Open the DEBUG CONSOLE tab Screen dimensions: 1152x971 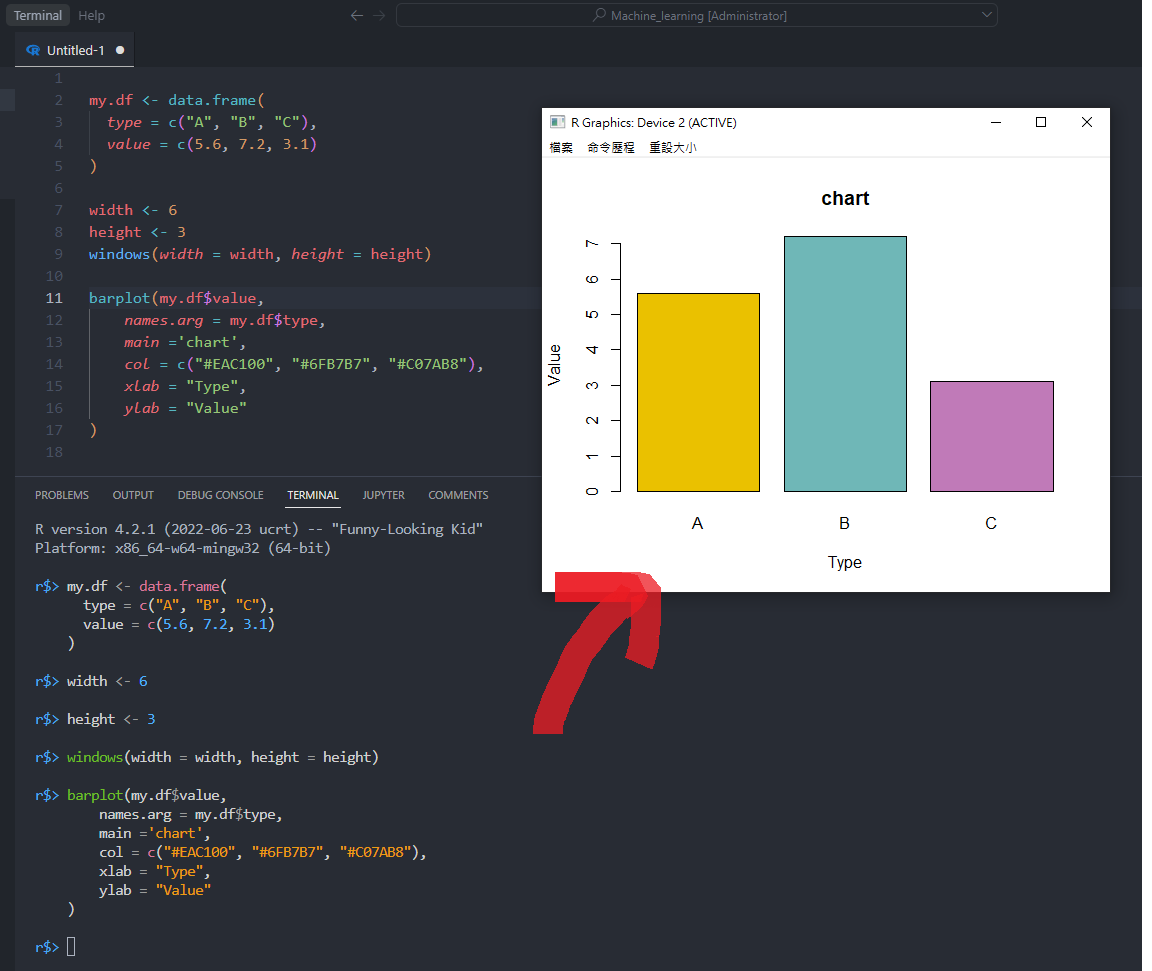coord(220,494)
